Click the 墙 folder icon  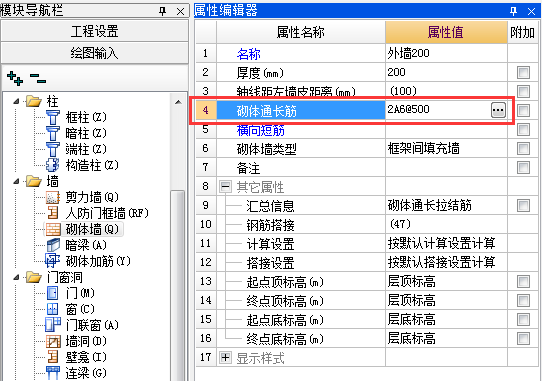[x=34, y=181]
